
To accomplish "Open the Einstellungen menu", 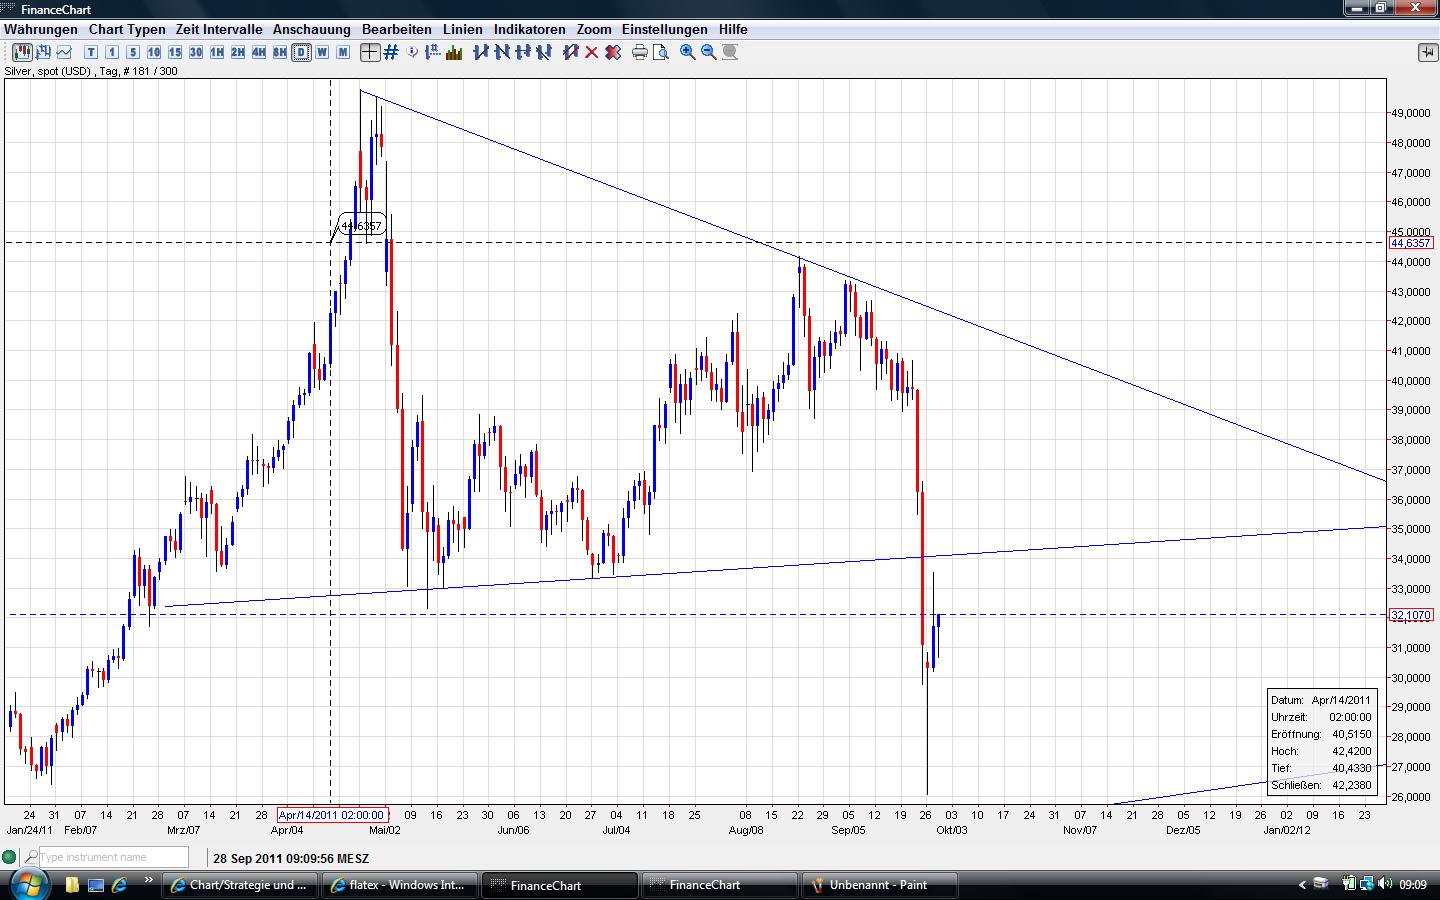I will tap(665, 29).
